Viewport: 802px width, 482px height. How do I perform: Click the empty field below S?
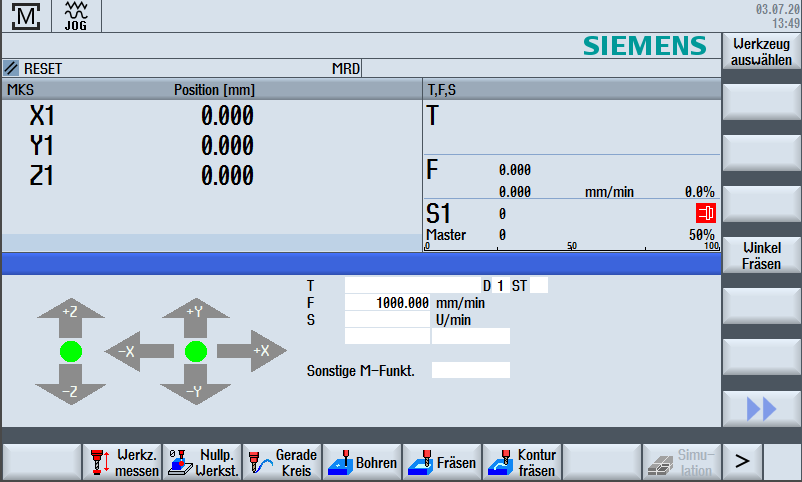388,336
